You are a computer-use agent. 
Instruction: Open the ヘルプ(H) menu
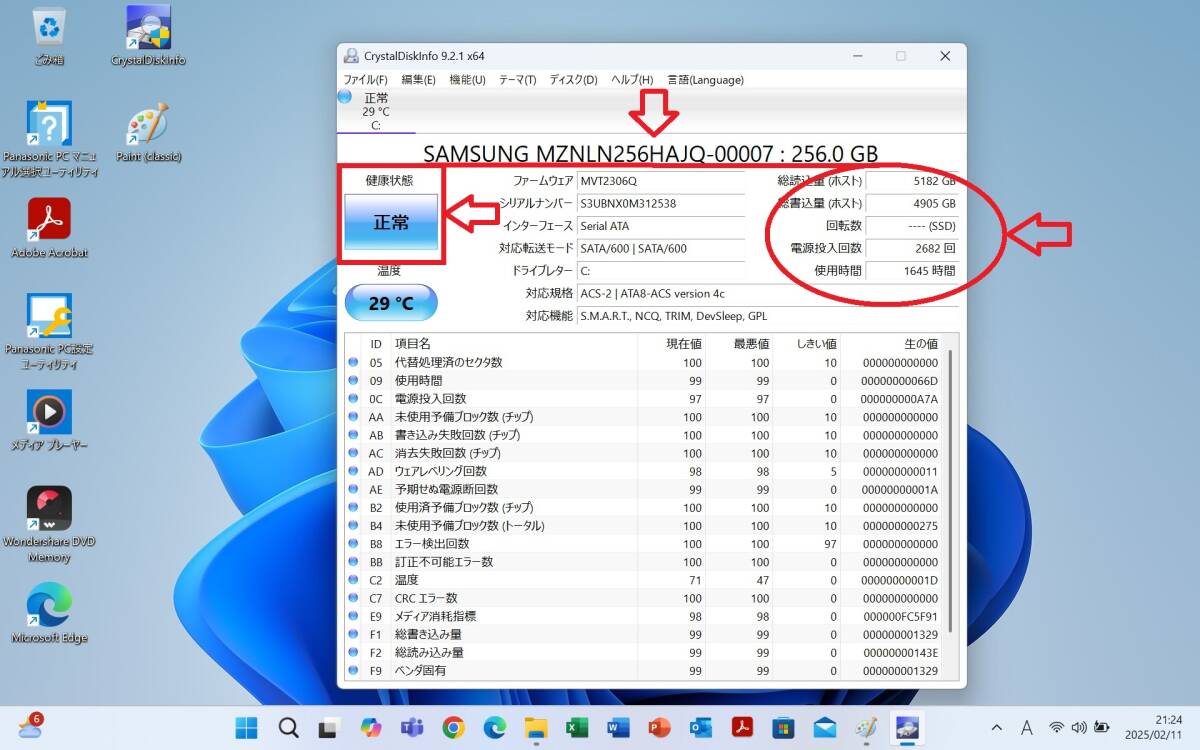(x=632, y=80)
